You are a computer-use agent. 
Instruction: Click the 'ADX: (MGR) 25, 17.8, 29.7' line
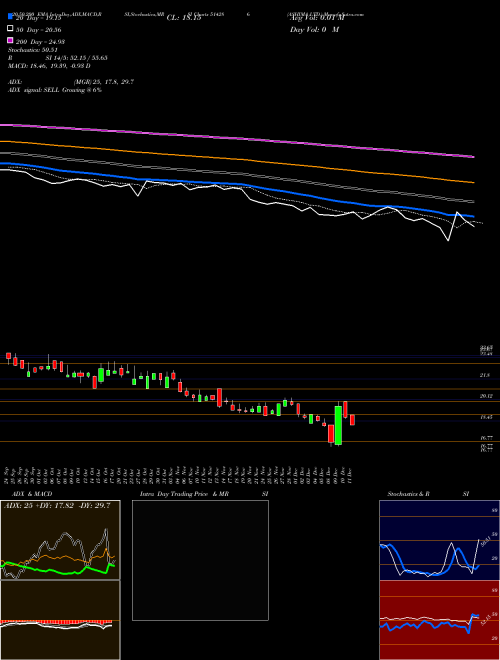tap(71, 82)
